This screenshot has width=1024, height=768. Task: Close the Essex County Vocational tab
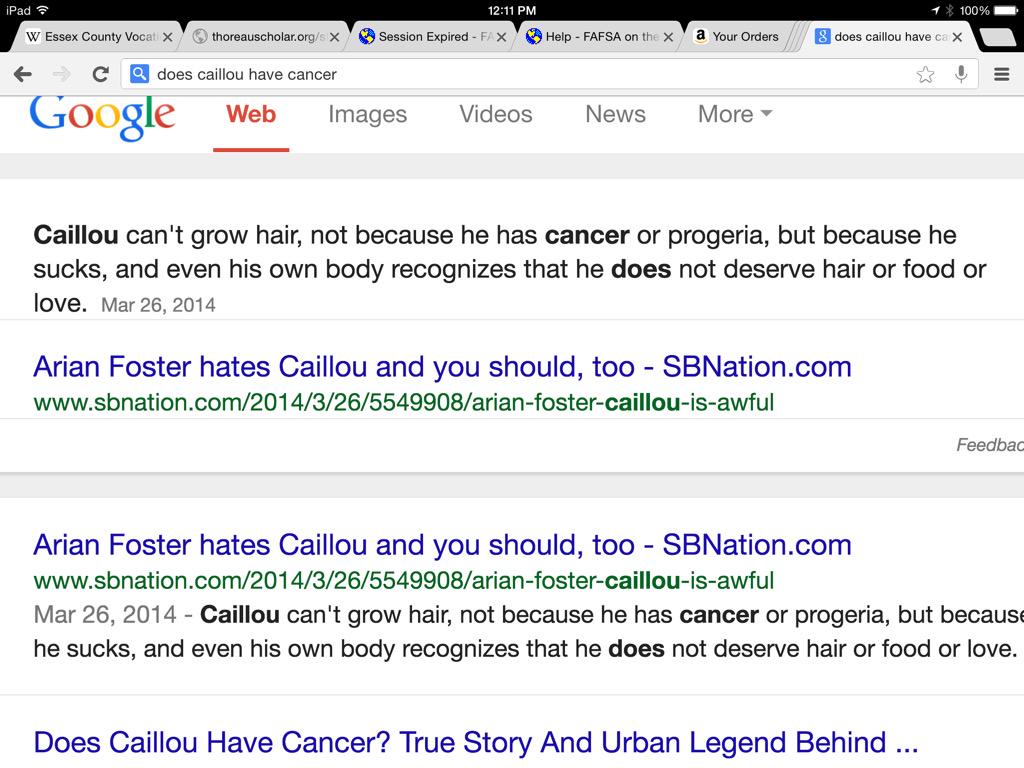(168, 37)
